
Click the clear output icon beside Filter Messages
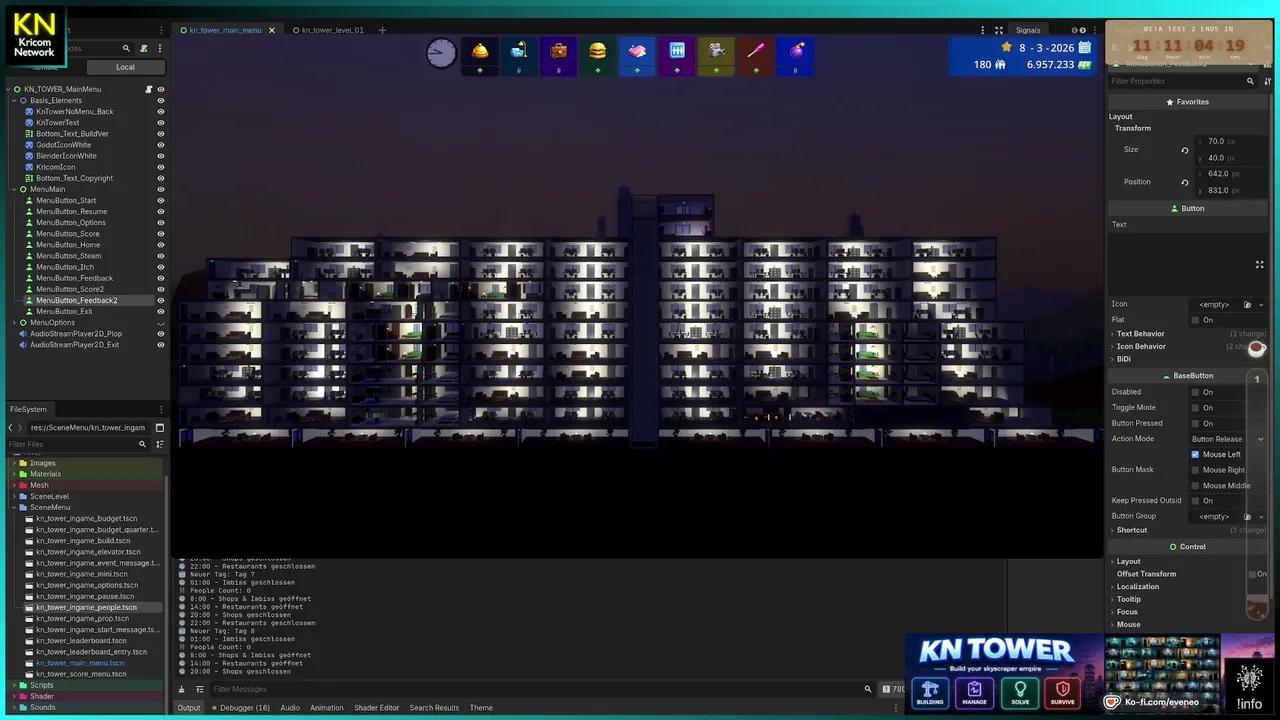point(181,689)
